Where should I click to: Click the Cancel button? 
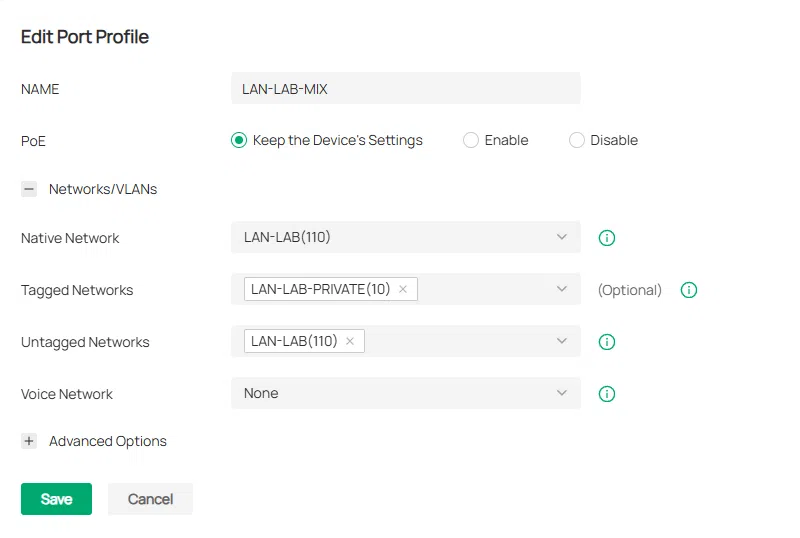click(150, 499)
